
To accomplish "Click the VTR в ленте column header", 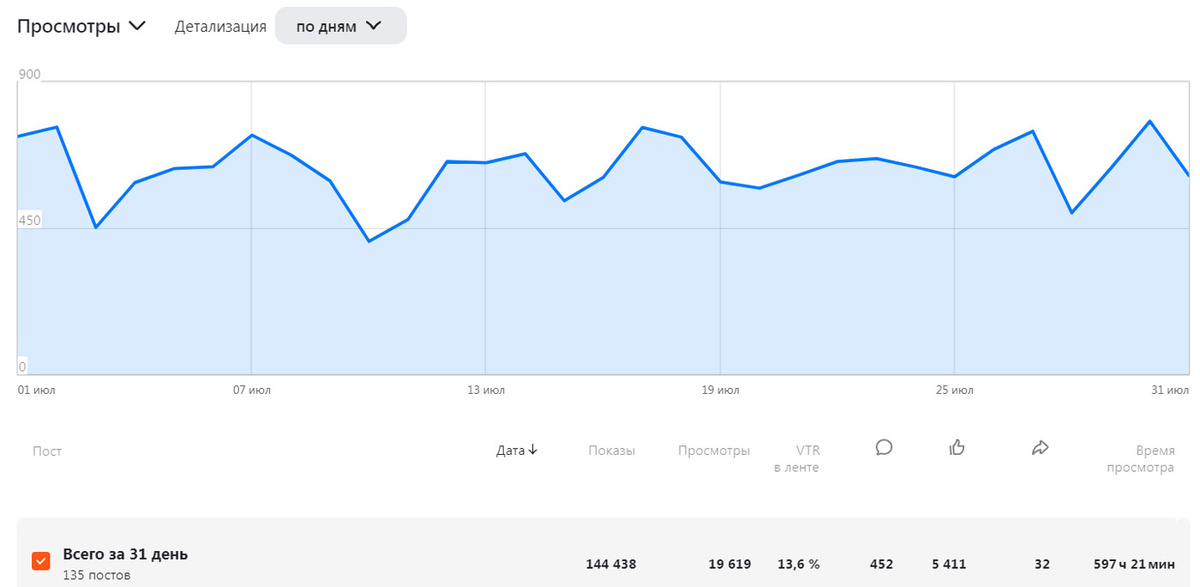I will (797, 459).
